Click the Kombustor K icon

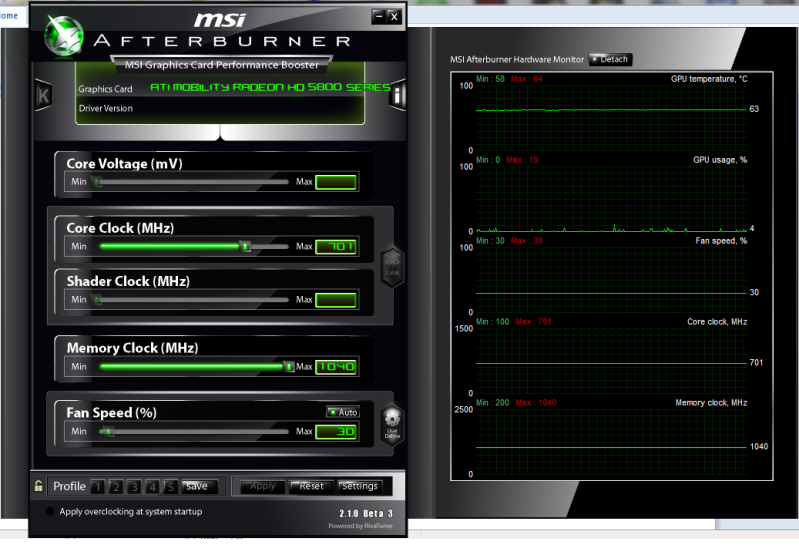tap(43, 95)
